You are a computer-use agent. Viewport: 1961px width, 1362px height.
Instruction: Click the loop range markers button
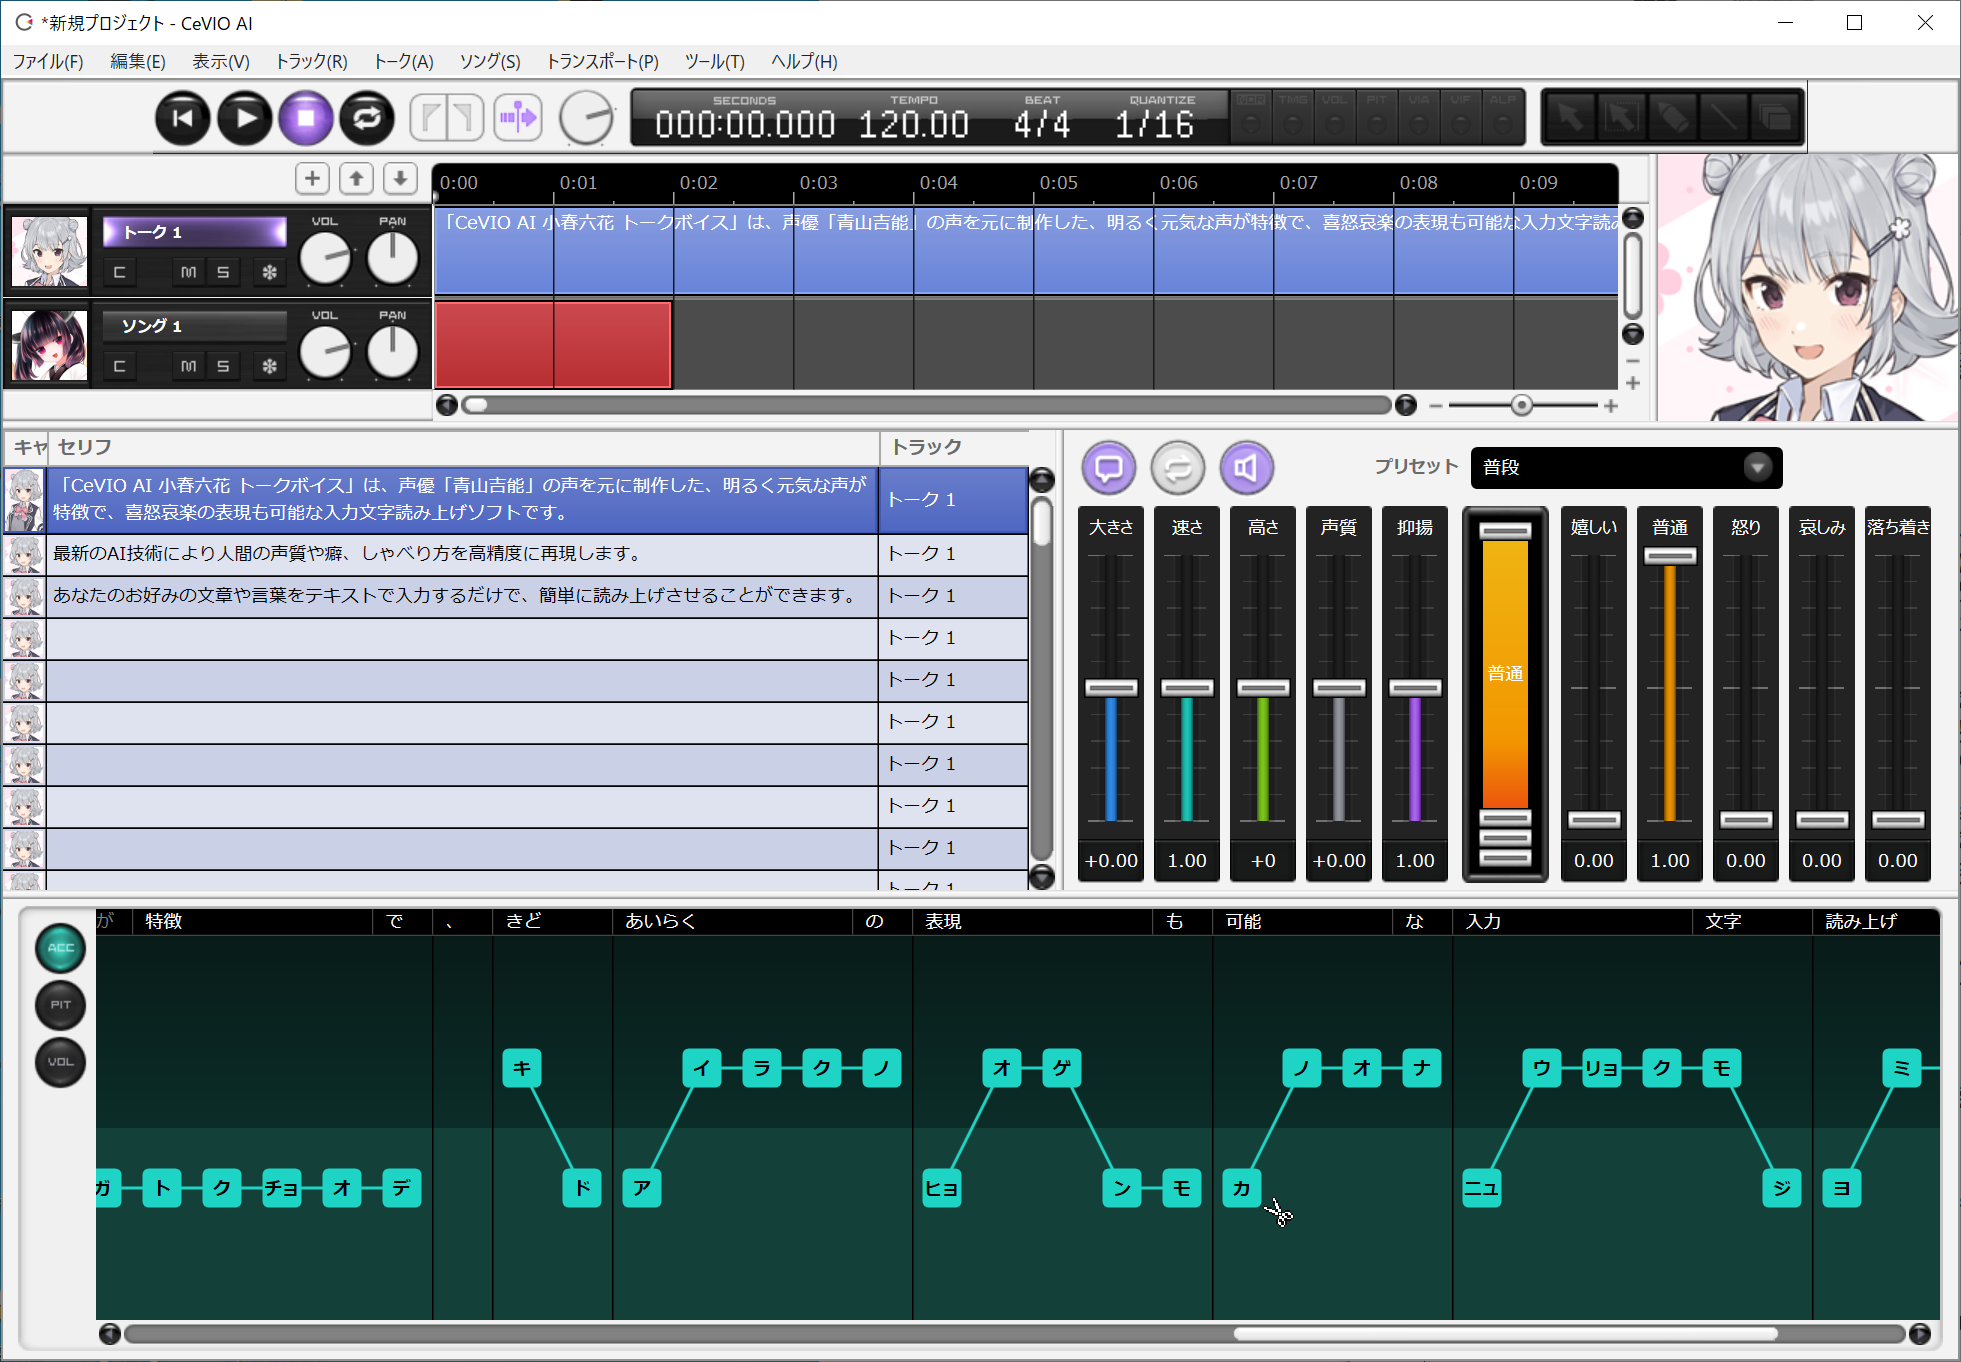tap(447, 118)
